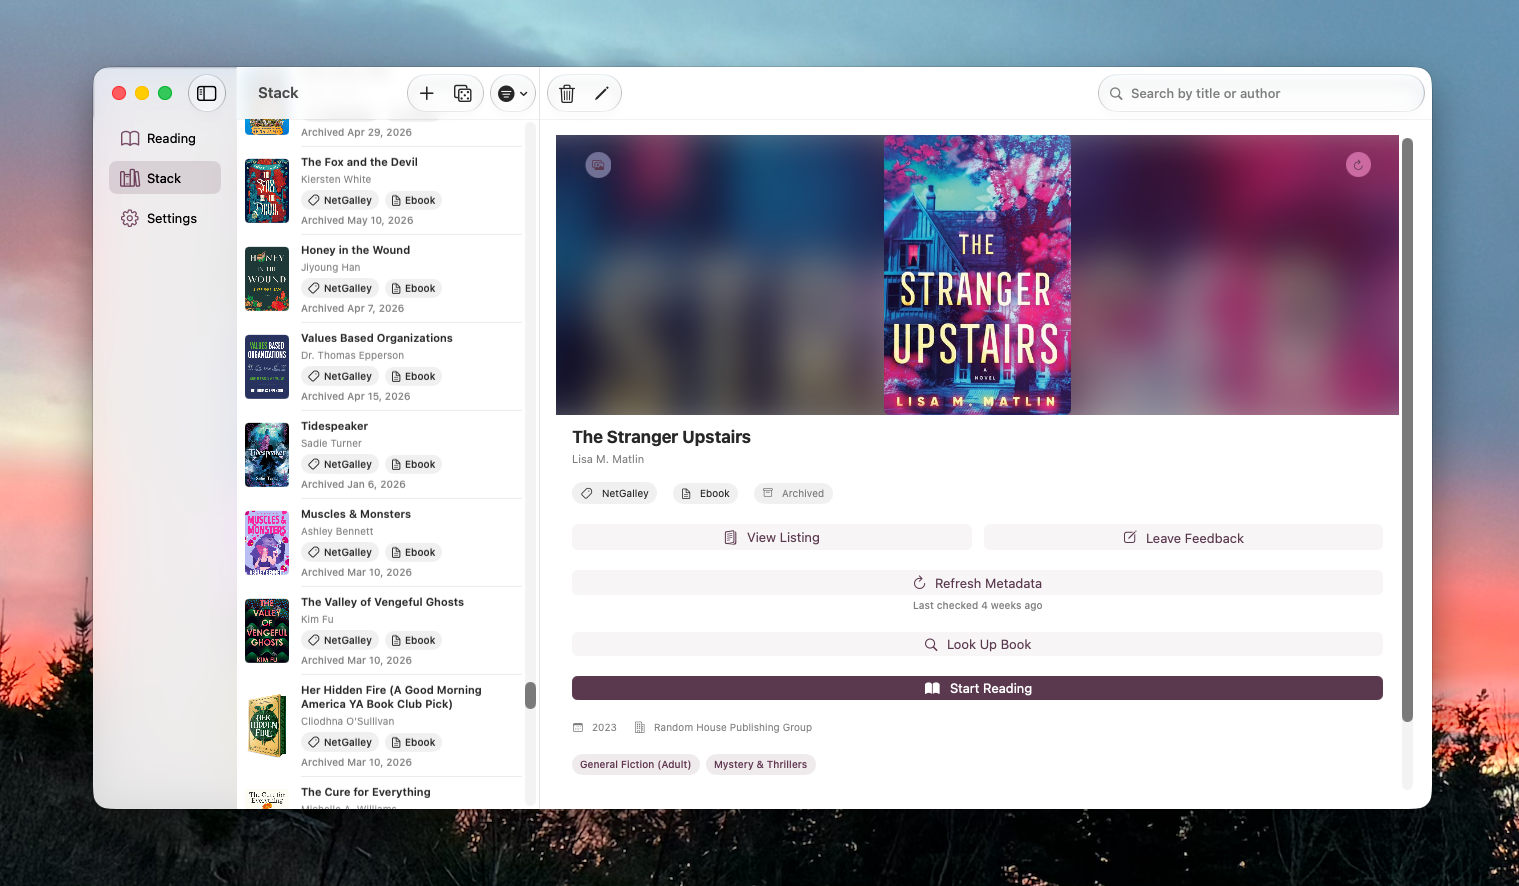Viewport: 1519px width, 886px height.
Task: Click the NetGalley tag for The Valley of Vengeful Ghosts
Action: click(x=340, y=640)
